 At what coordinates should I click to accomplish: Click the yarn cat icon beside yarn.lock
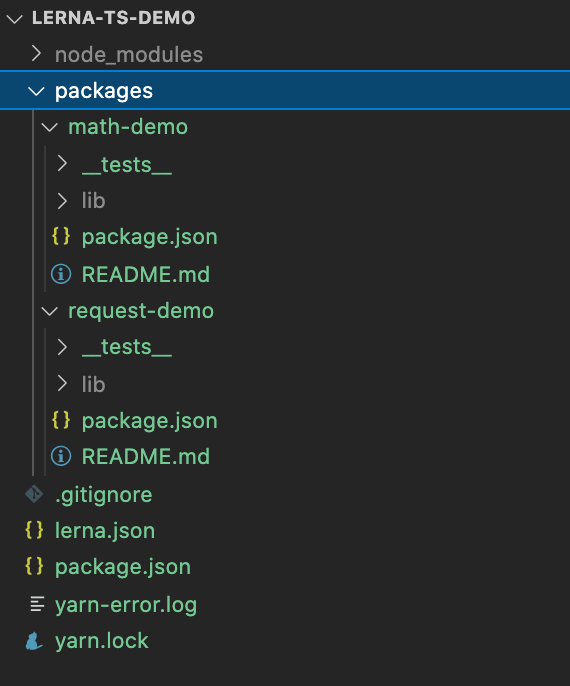tap(34, 641)
